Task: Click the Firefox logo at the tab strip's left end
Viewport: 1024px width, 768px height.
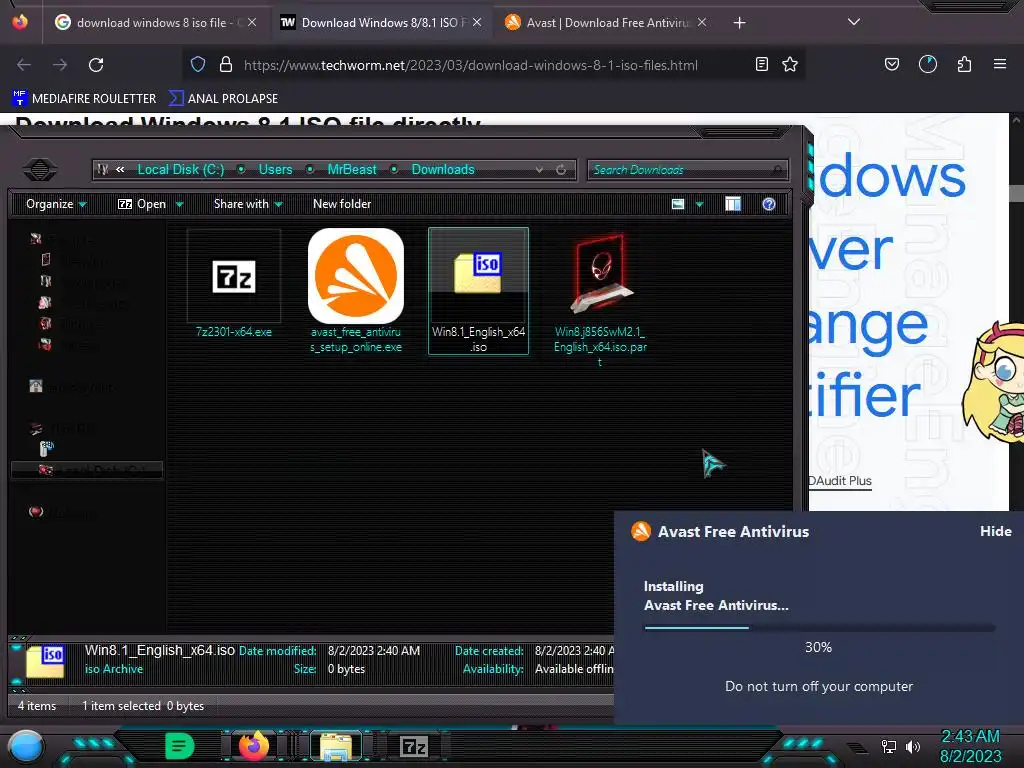Action: pos(20,22)
